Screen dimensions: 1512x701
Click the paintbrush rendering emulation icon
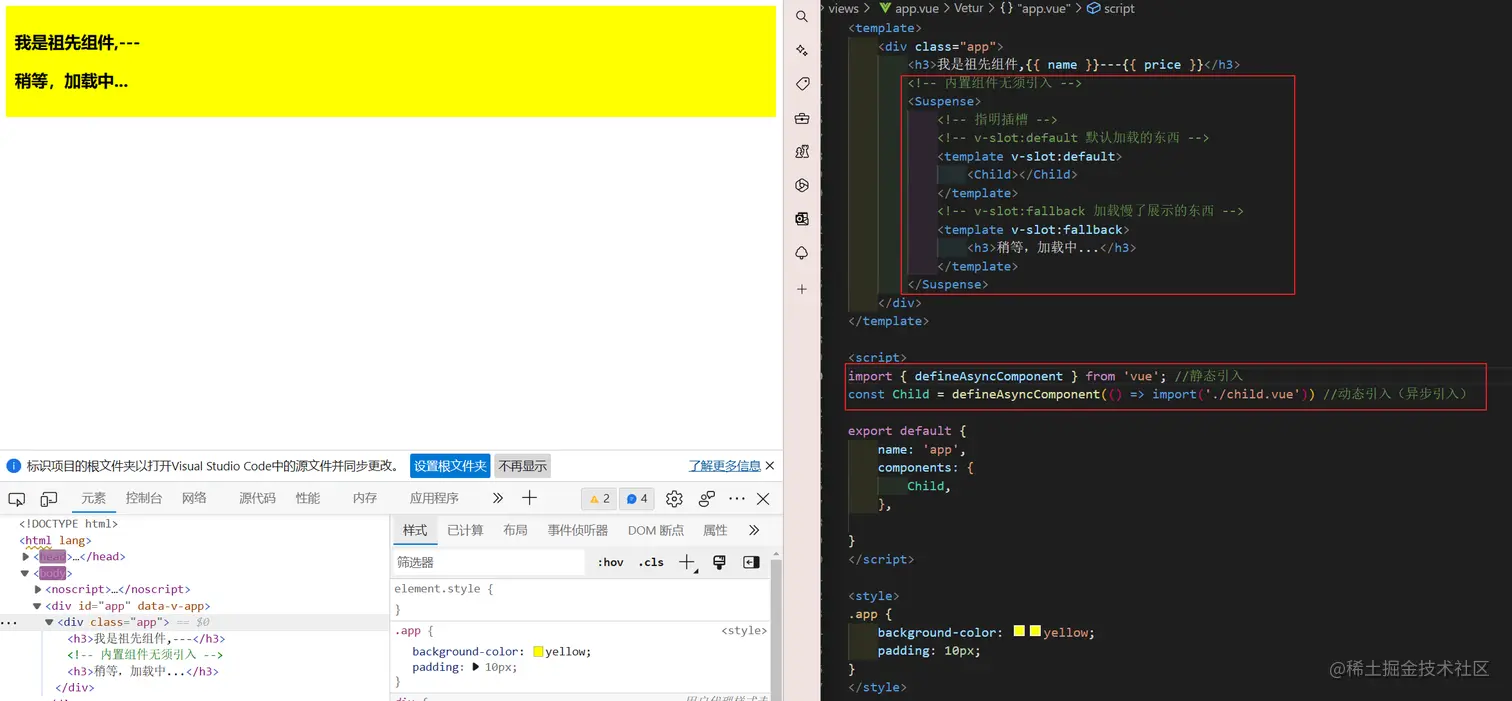[719, 562]
